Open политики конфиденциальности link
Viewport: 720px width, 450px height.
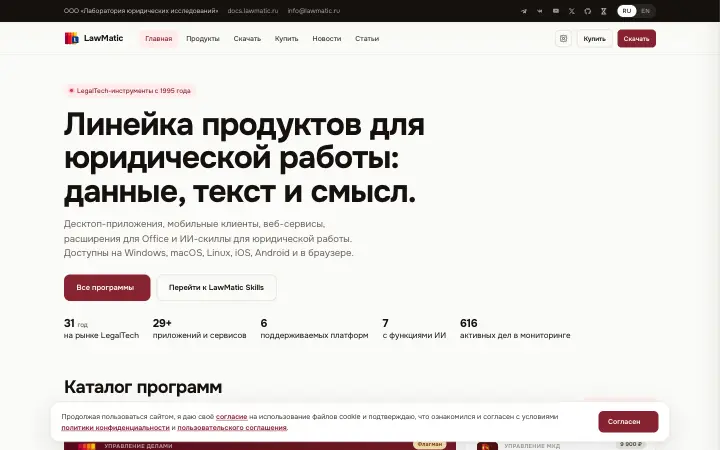tap(115, 428)
